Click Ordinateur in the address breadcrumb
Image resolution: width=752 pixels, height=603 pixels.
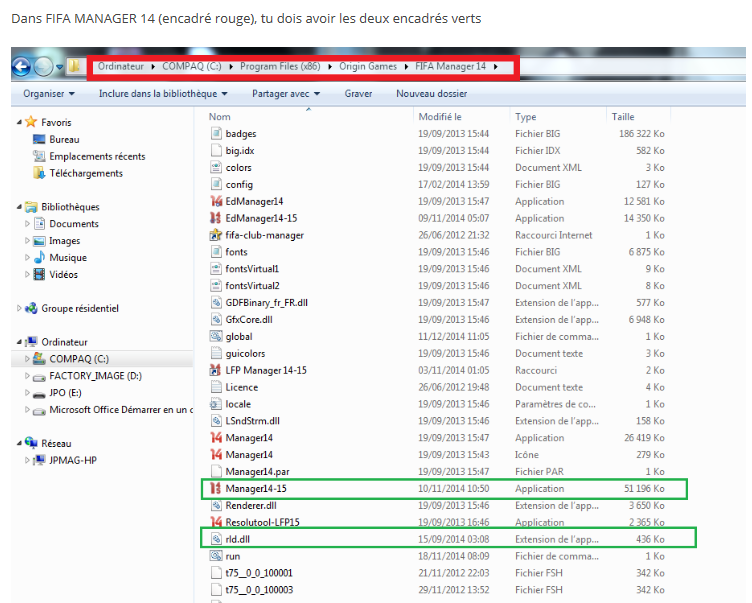[121, 66]
